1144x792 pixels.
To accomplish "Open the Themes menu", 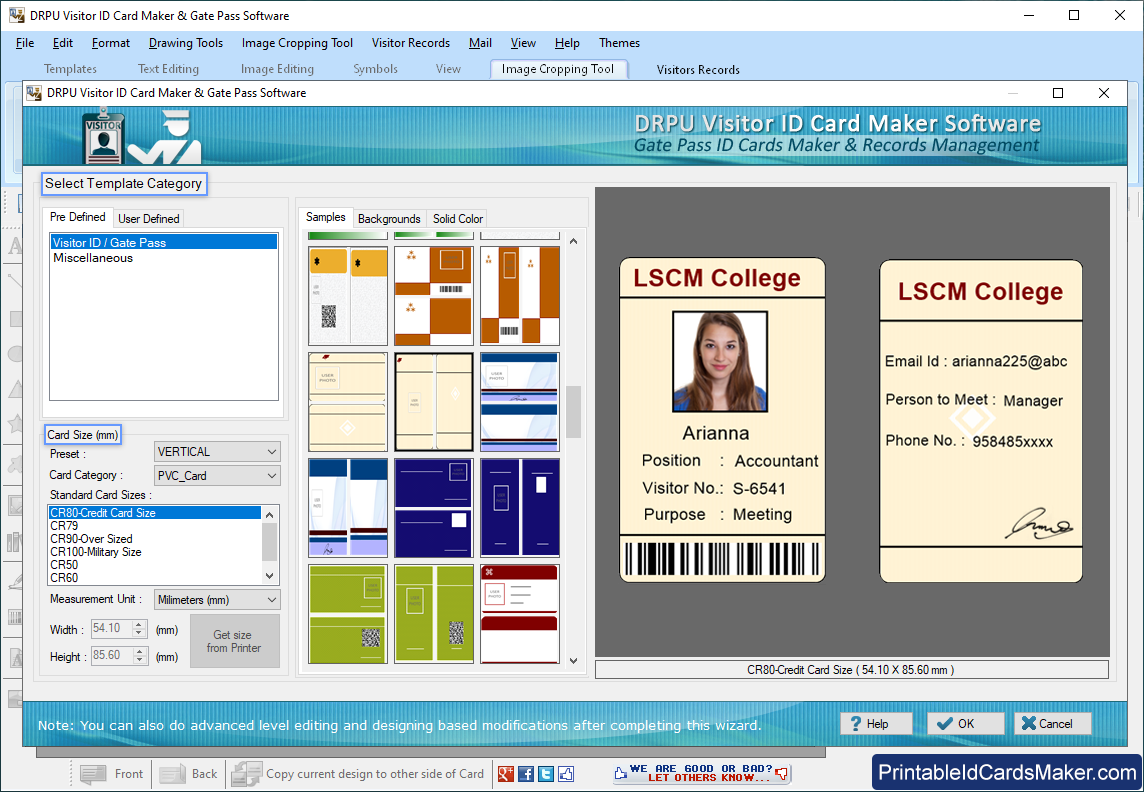I will (619, 43).
